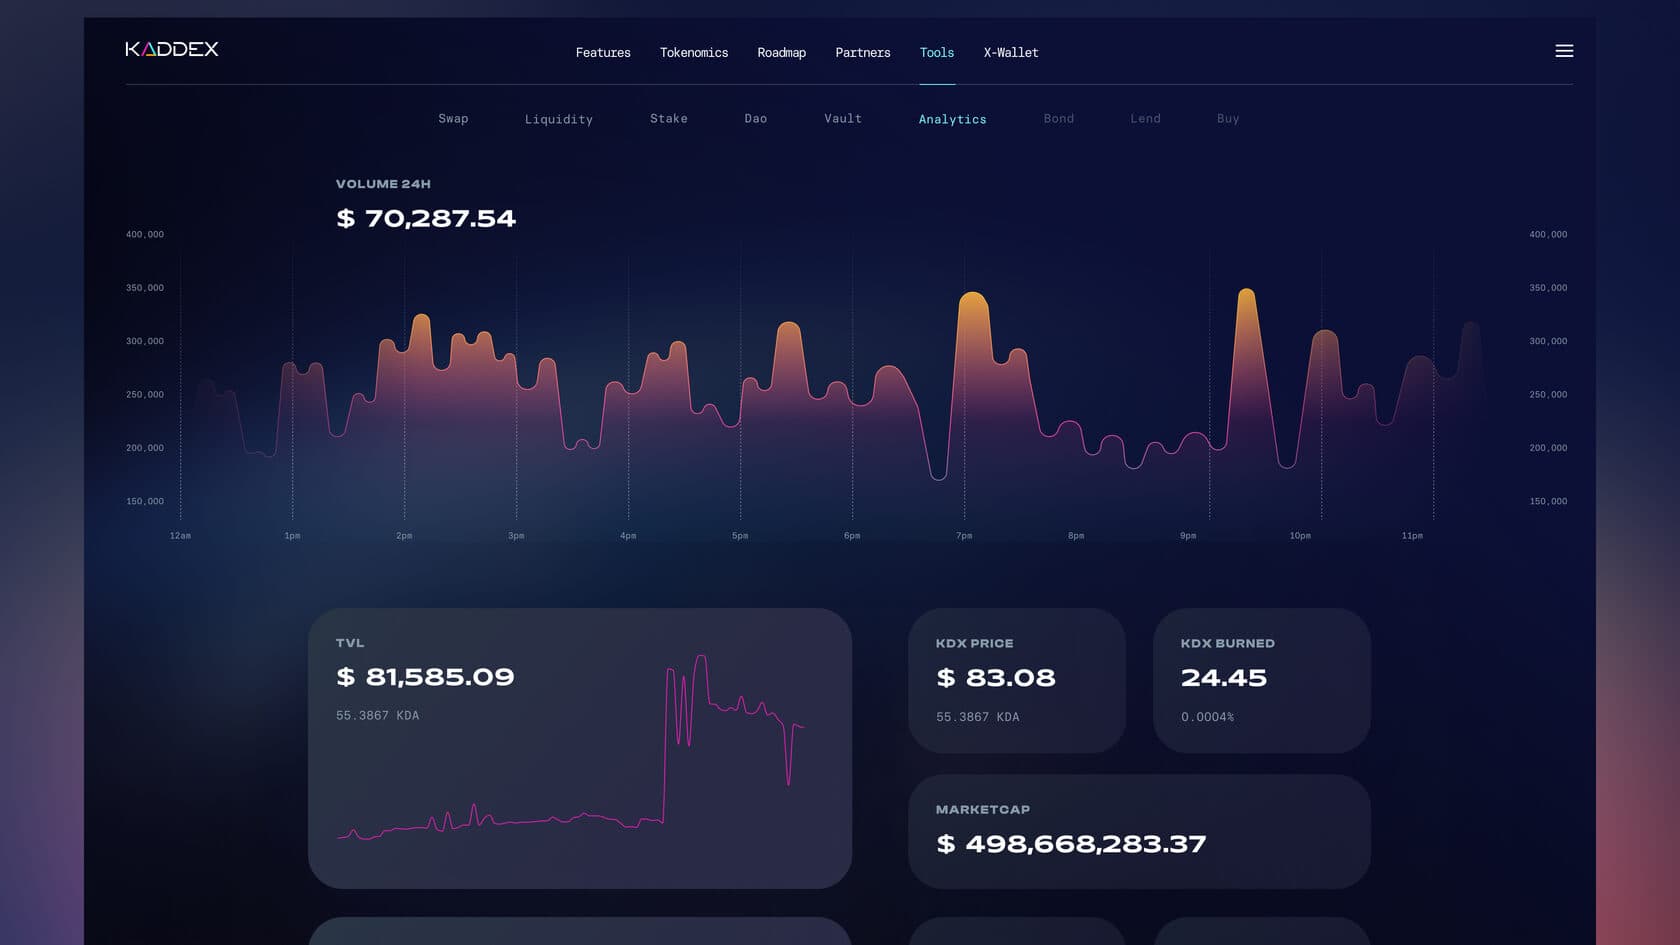Go to the Roadmap section
The image size is (1680, 945).
[782, 52]
